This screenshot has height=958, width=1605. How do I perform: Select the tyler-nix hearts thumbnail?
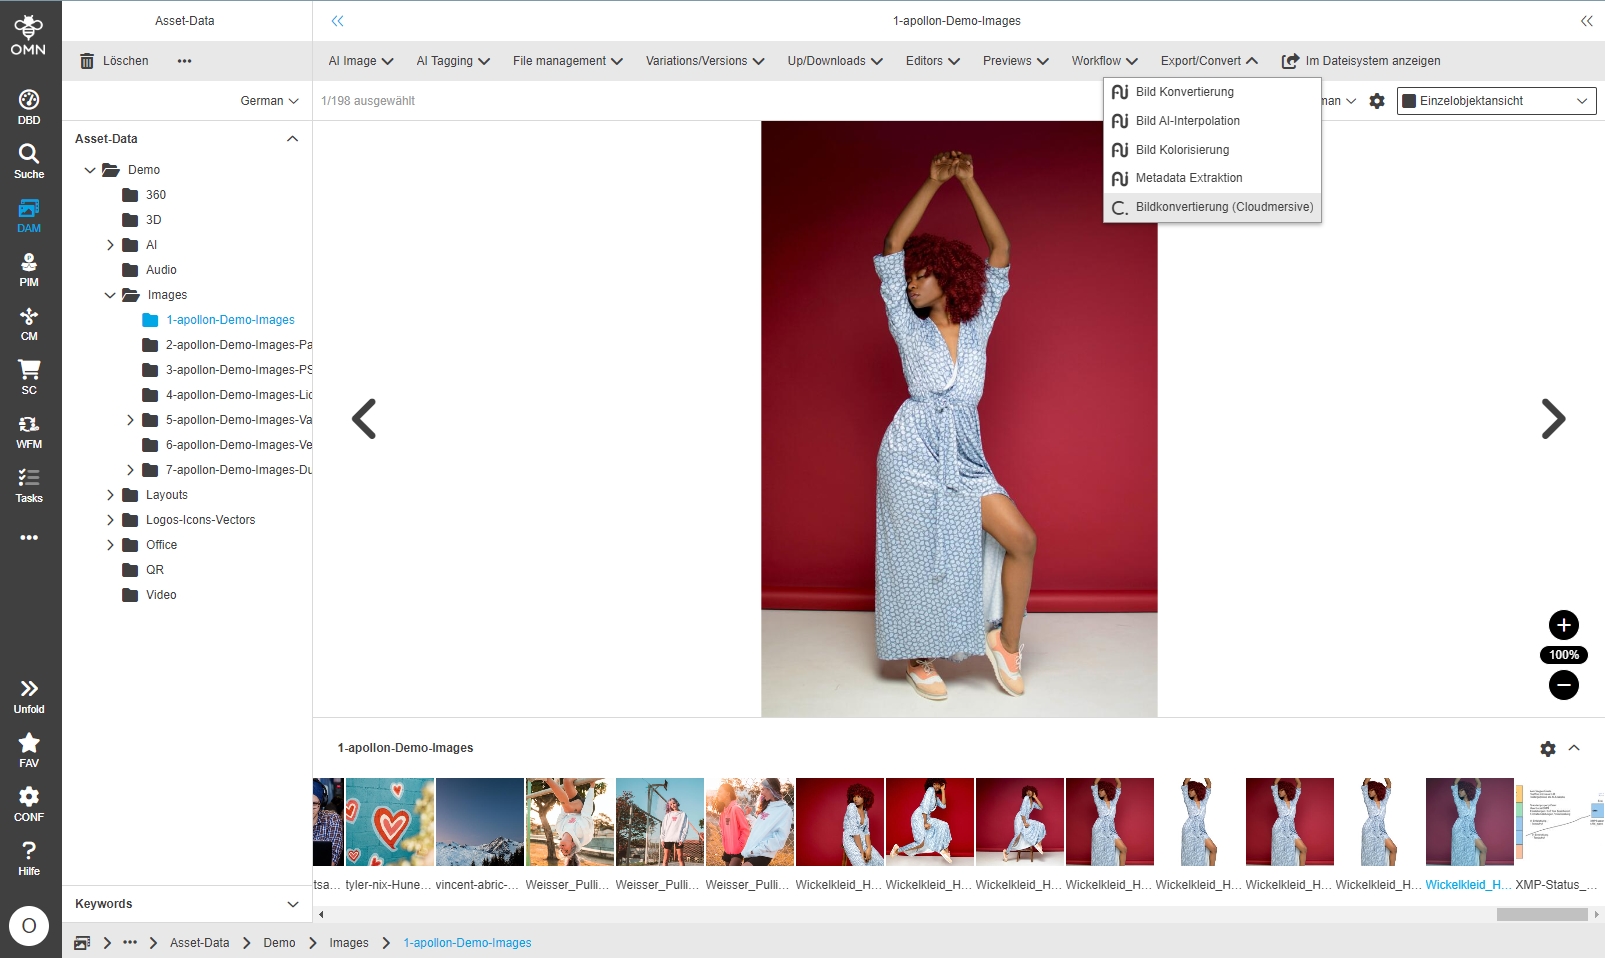click(390, 822)
